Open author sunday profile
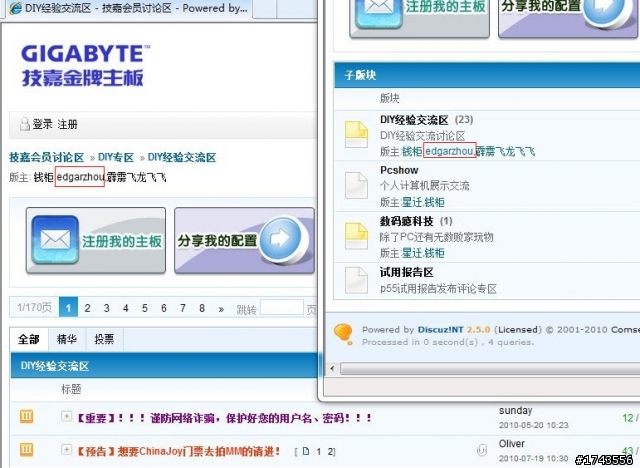640x468 pixels. click(516, 410)
